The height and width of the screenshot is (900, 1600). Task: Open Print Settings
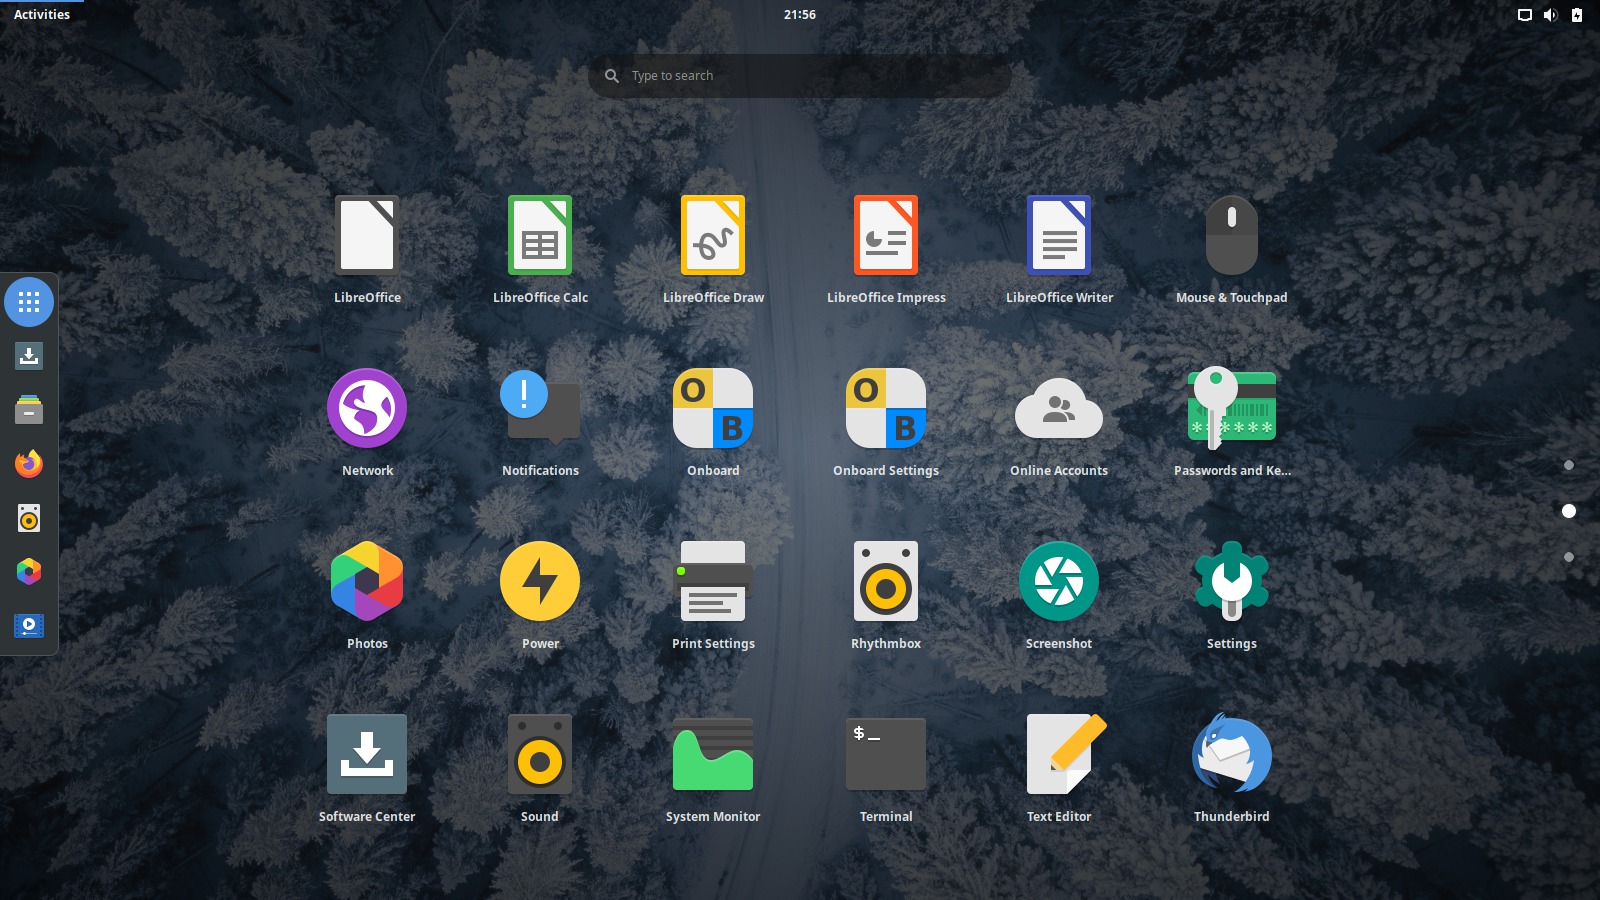point(713,581)
